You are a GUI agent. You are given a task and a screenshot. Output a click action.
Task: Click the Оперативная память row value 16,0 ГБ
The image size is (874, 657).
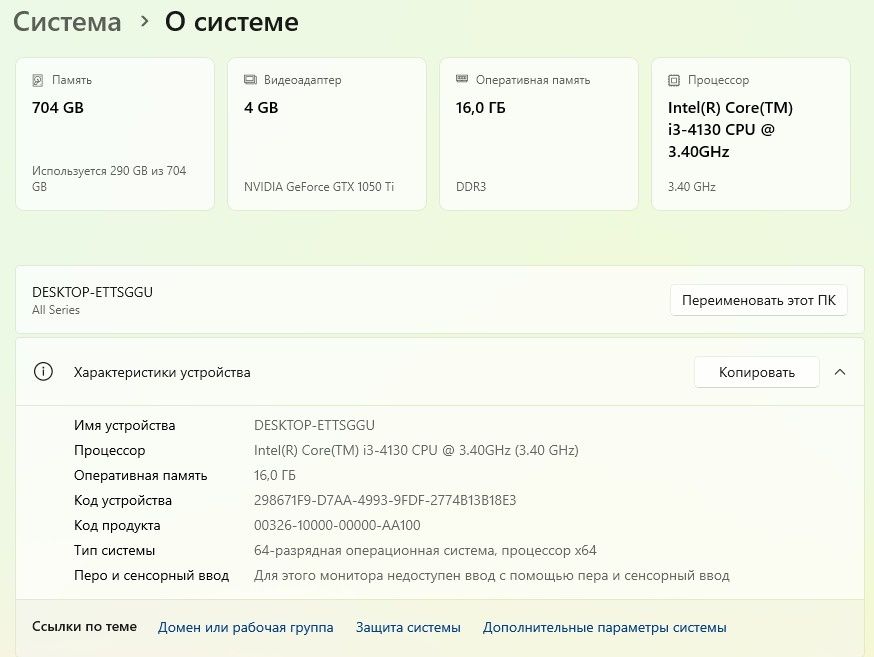[275, 475]
